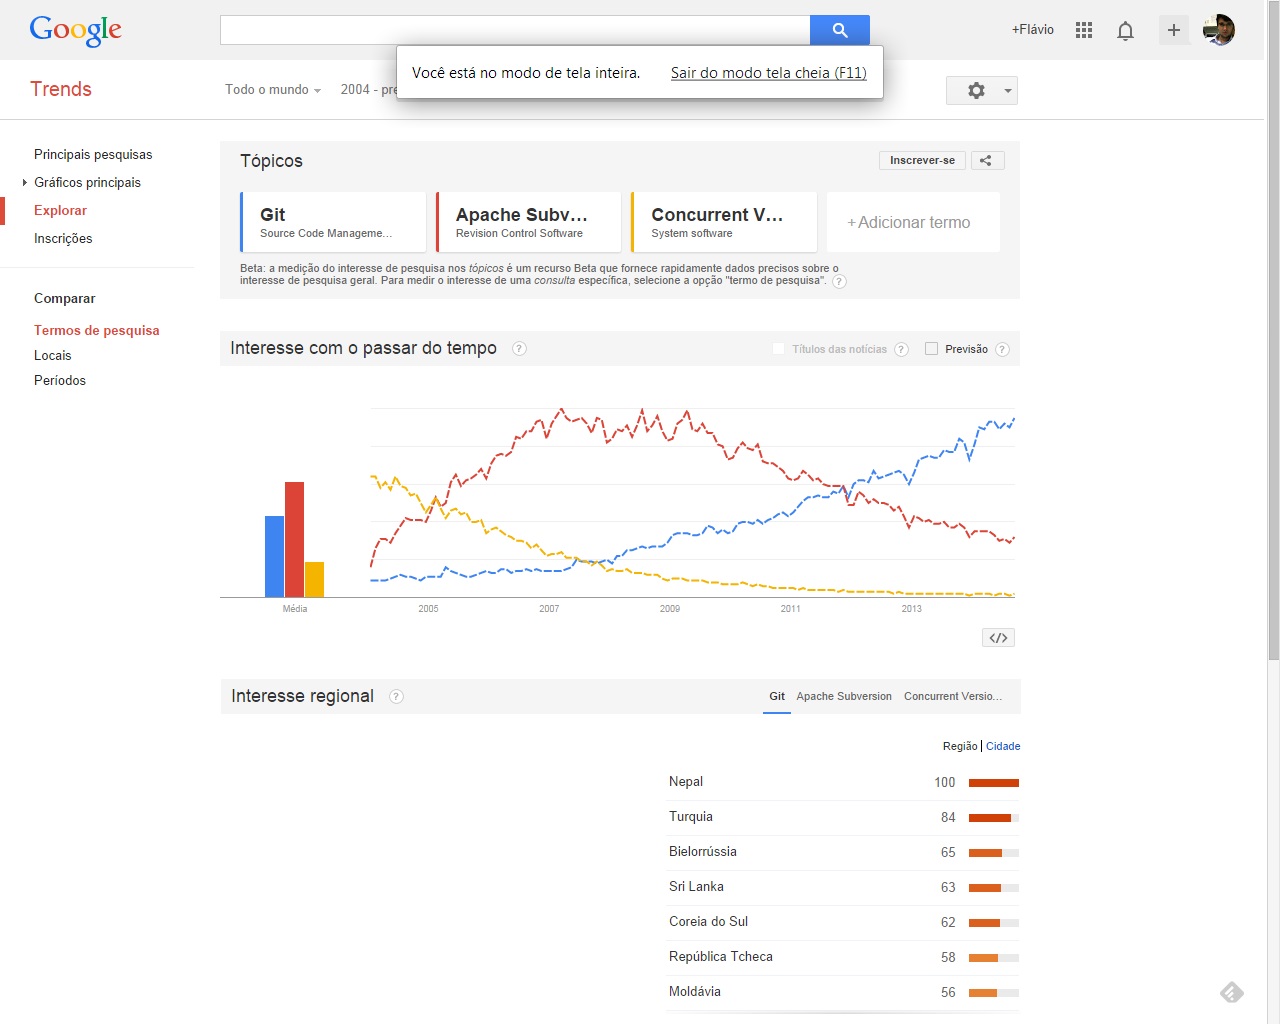Click the Trends title link
The height and width of the screenshot is (1024, 1280).
coord(61,89)
